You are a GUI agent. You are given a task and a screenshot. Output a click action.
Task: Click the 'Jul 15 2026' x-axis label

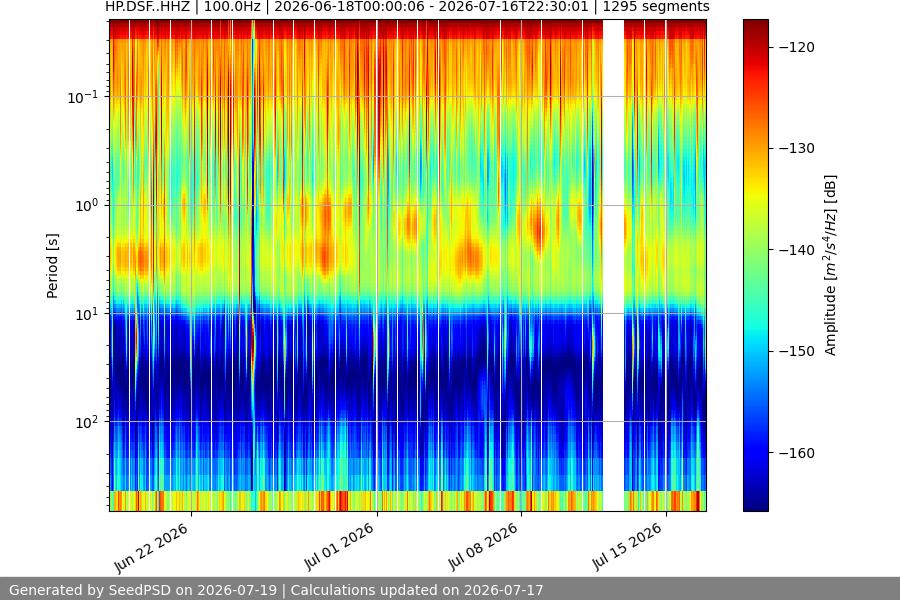[x=628, y=547]
